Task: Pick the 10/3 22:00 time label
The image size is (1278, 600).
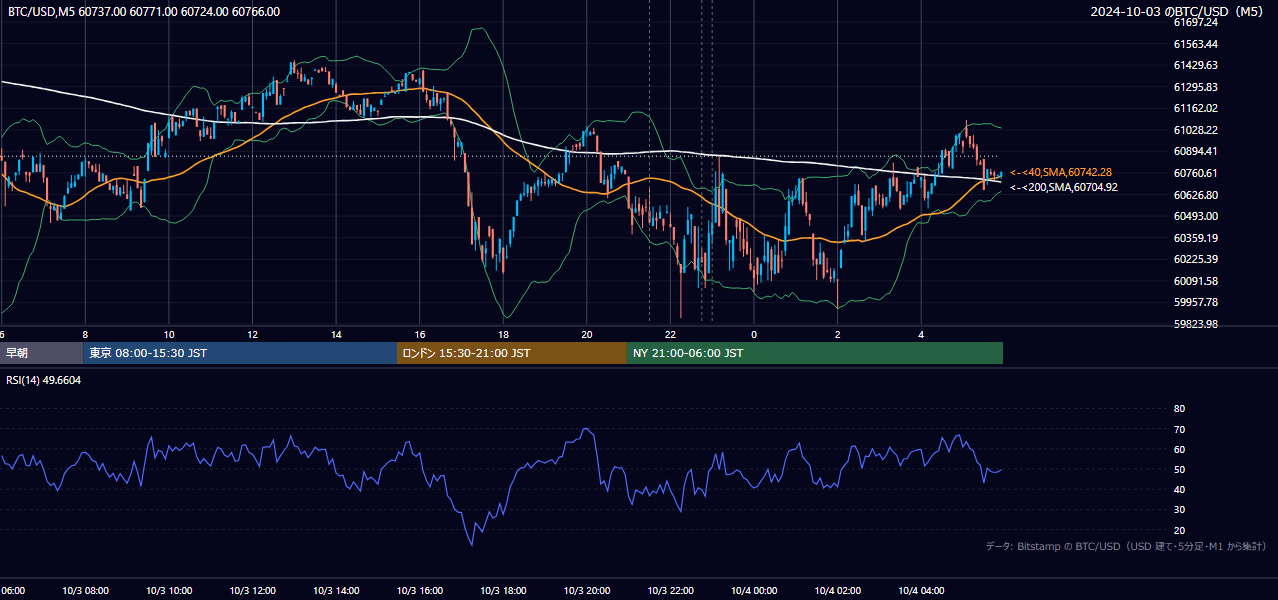Action: pos(671,591)
